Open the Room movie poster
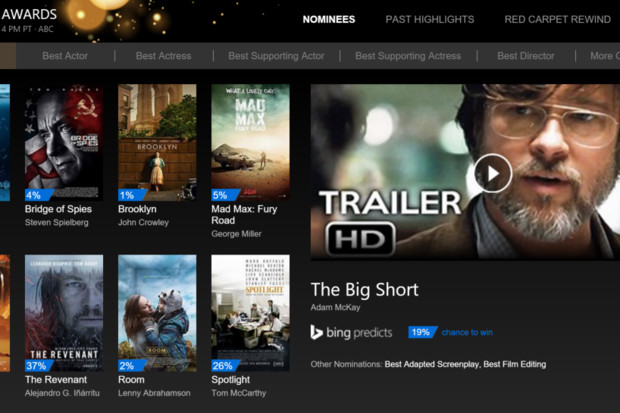 coord(157,312)
